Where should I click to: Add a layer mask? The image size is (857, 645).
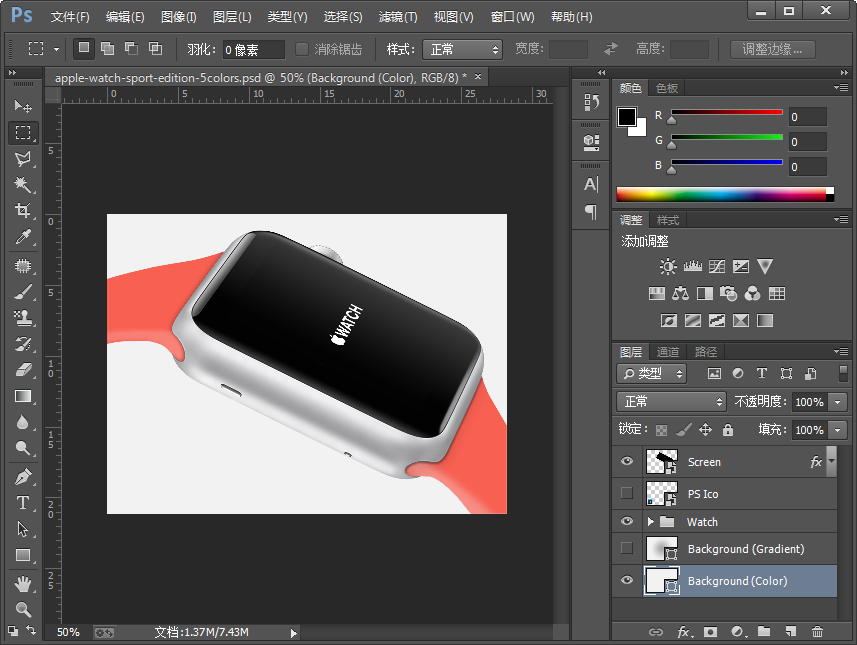click(x=711, y=632)
